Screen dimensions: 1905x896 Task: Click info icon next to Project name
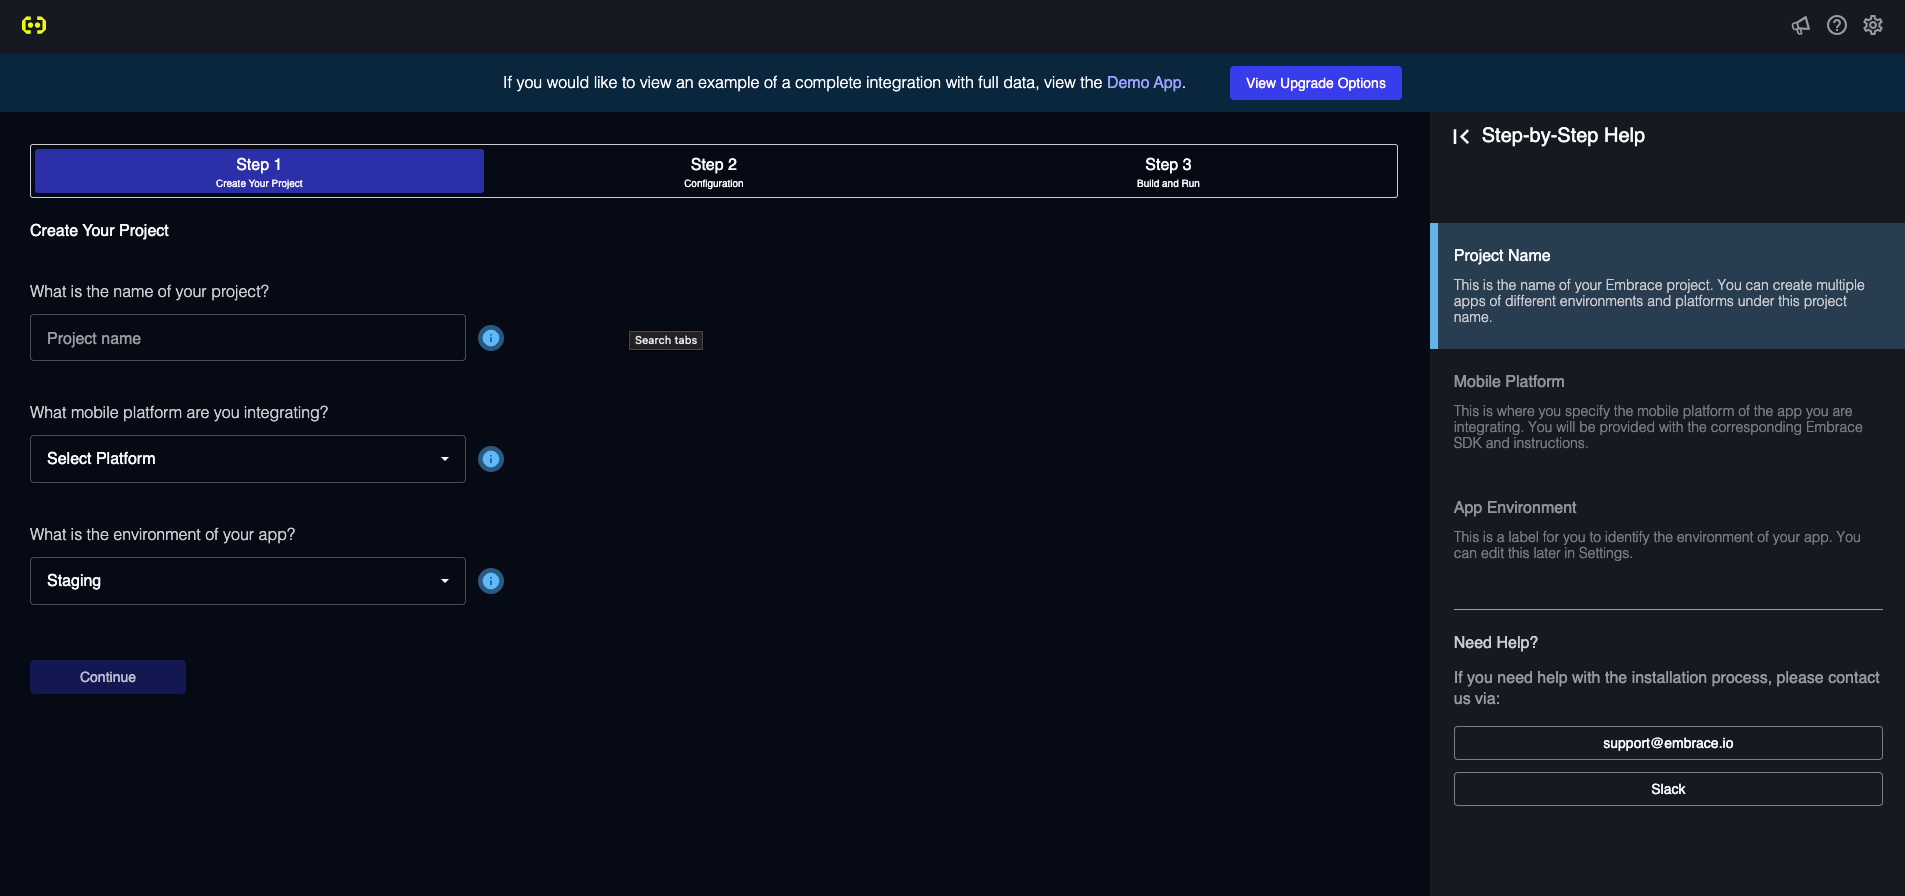(x=491, y=338)
